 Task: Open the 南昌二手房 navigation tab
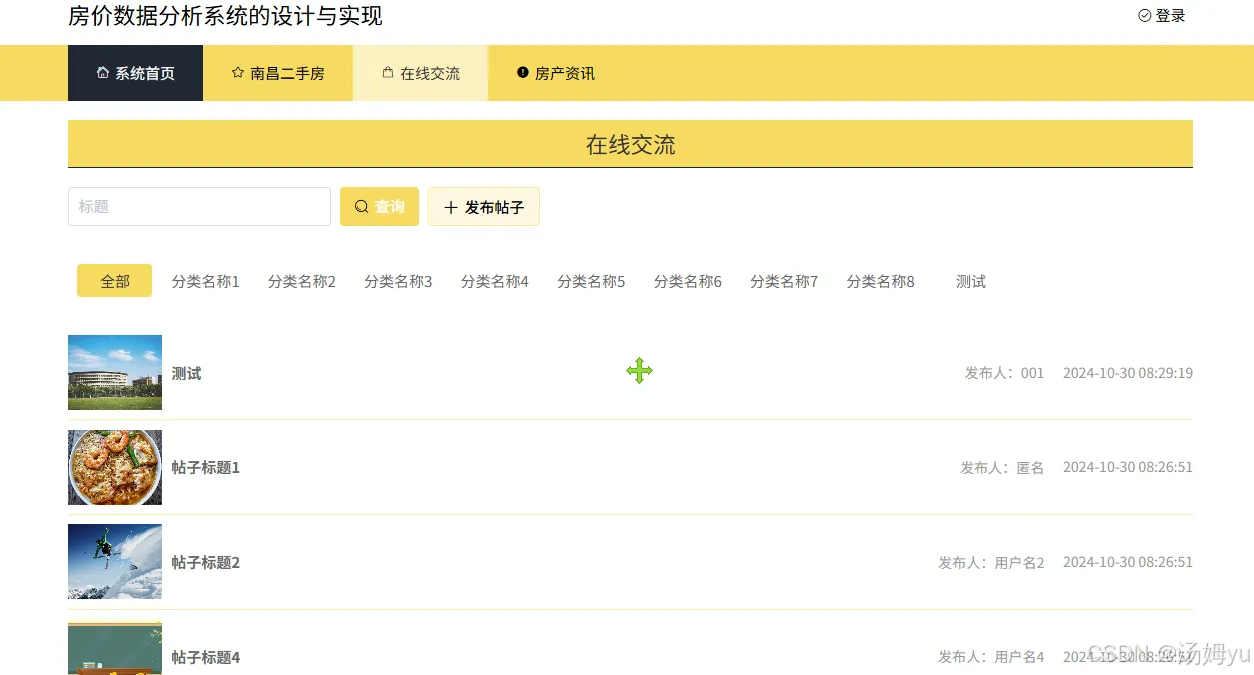tap(278, 73)
